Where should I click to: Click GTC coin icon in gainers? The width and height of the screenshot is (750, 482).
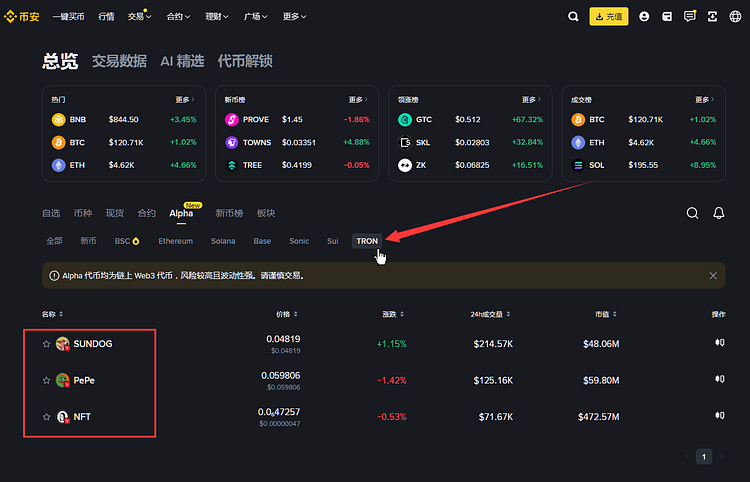pos(405,120)
